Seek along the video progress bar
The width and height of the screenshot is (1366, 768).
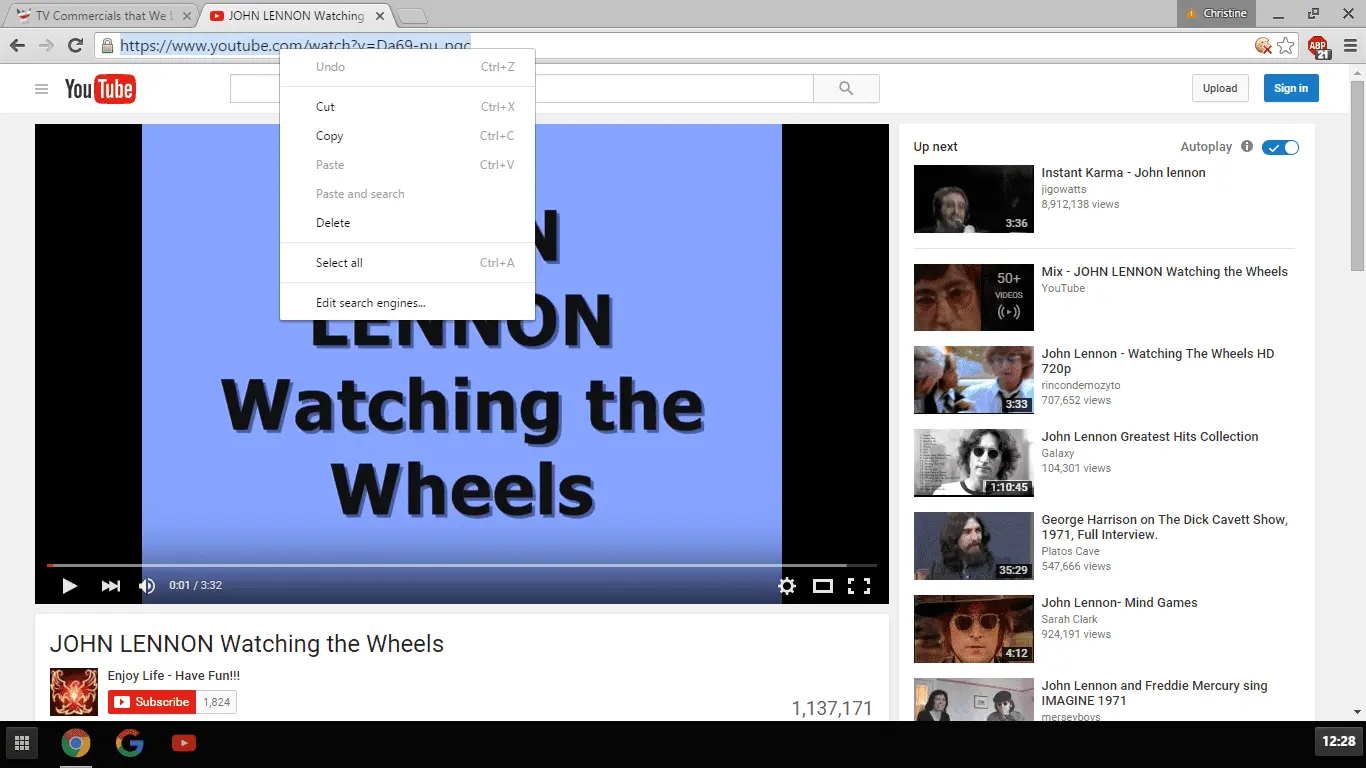tap(462, 565)
